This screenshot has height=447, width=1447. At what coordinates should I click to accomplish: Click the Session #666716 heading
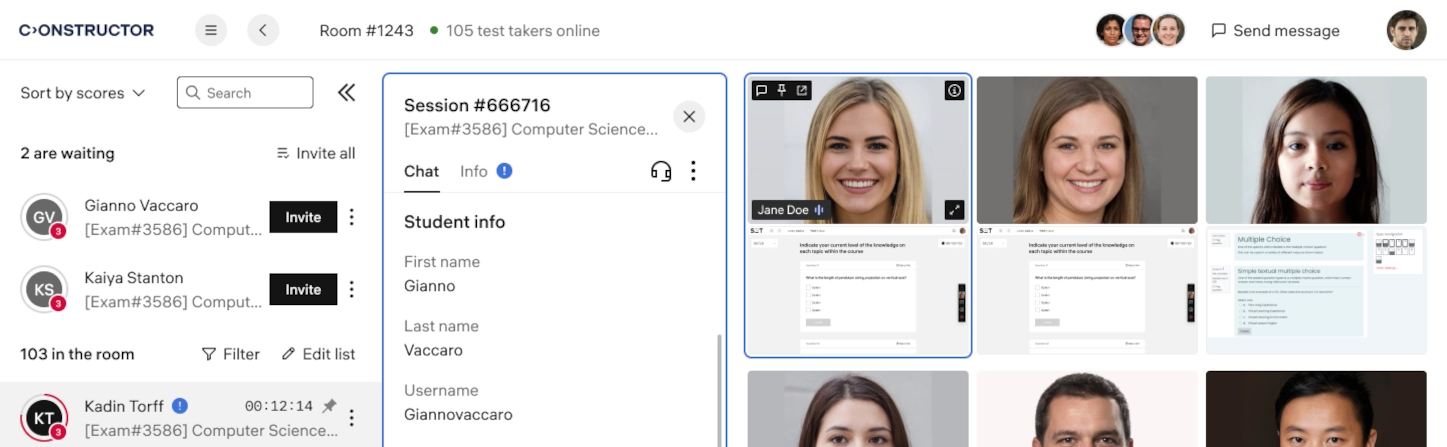pos(477,105)
